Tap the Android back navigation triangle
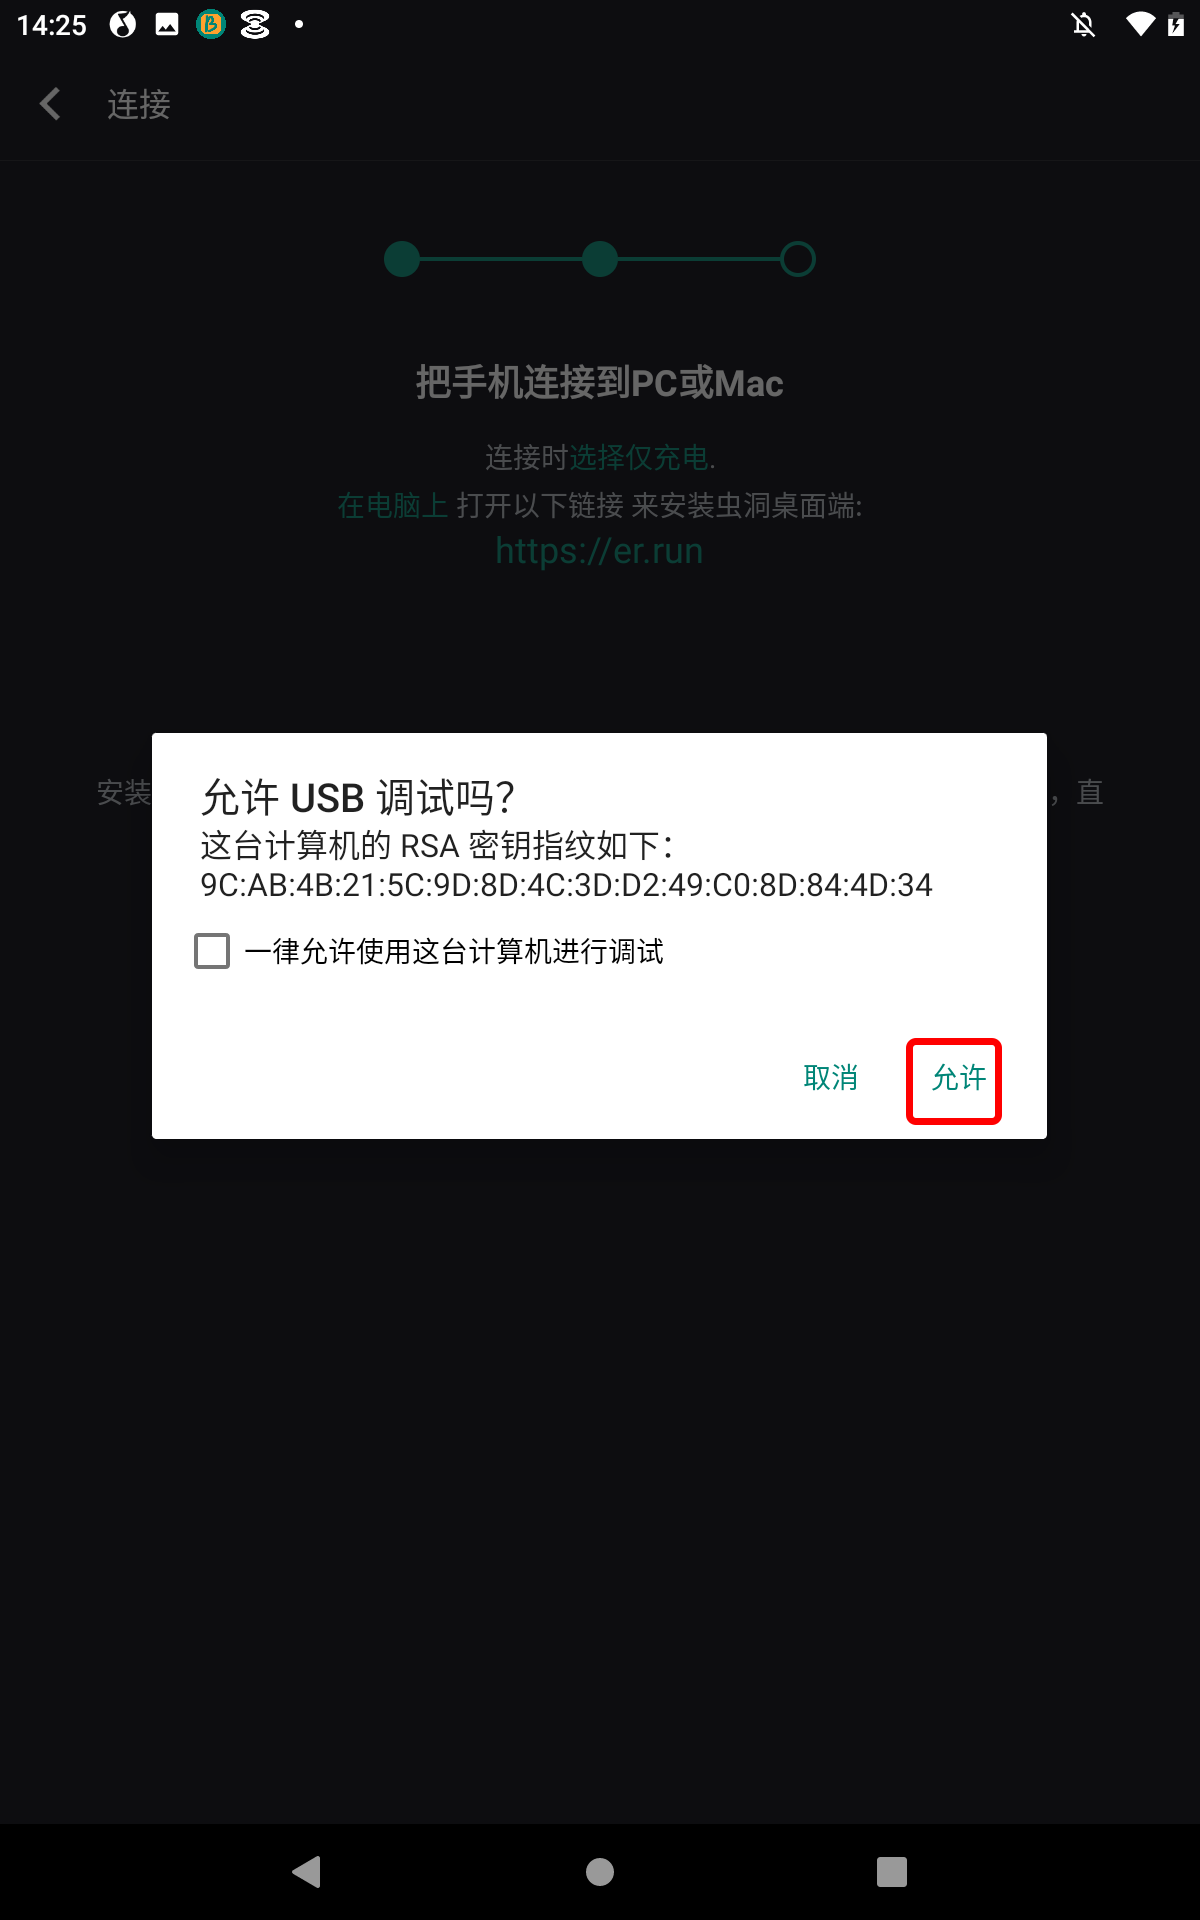Image resolution: width=1200 pixels, height=1920 pixels. point(306,1871)
